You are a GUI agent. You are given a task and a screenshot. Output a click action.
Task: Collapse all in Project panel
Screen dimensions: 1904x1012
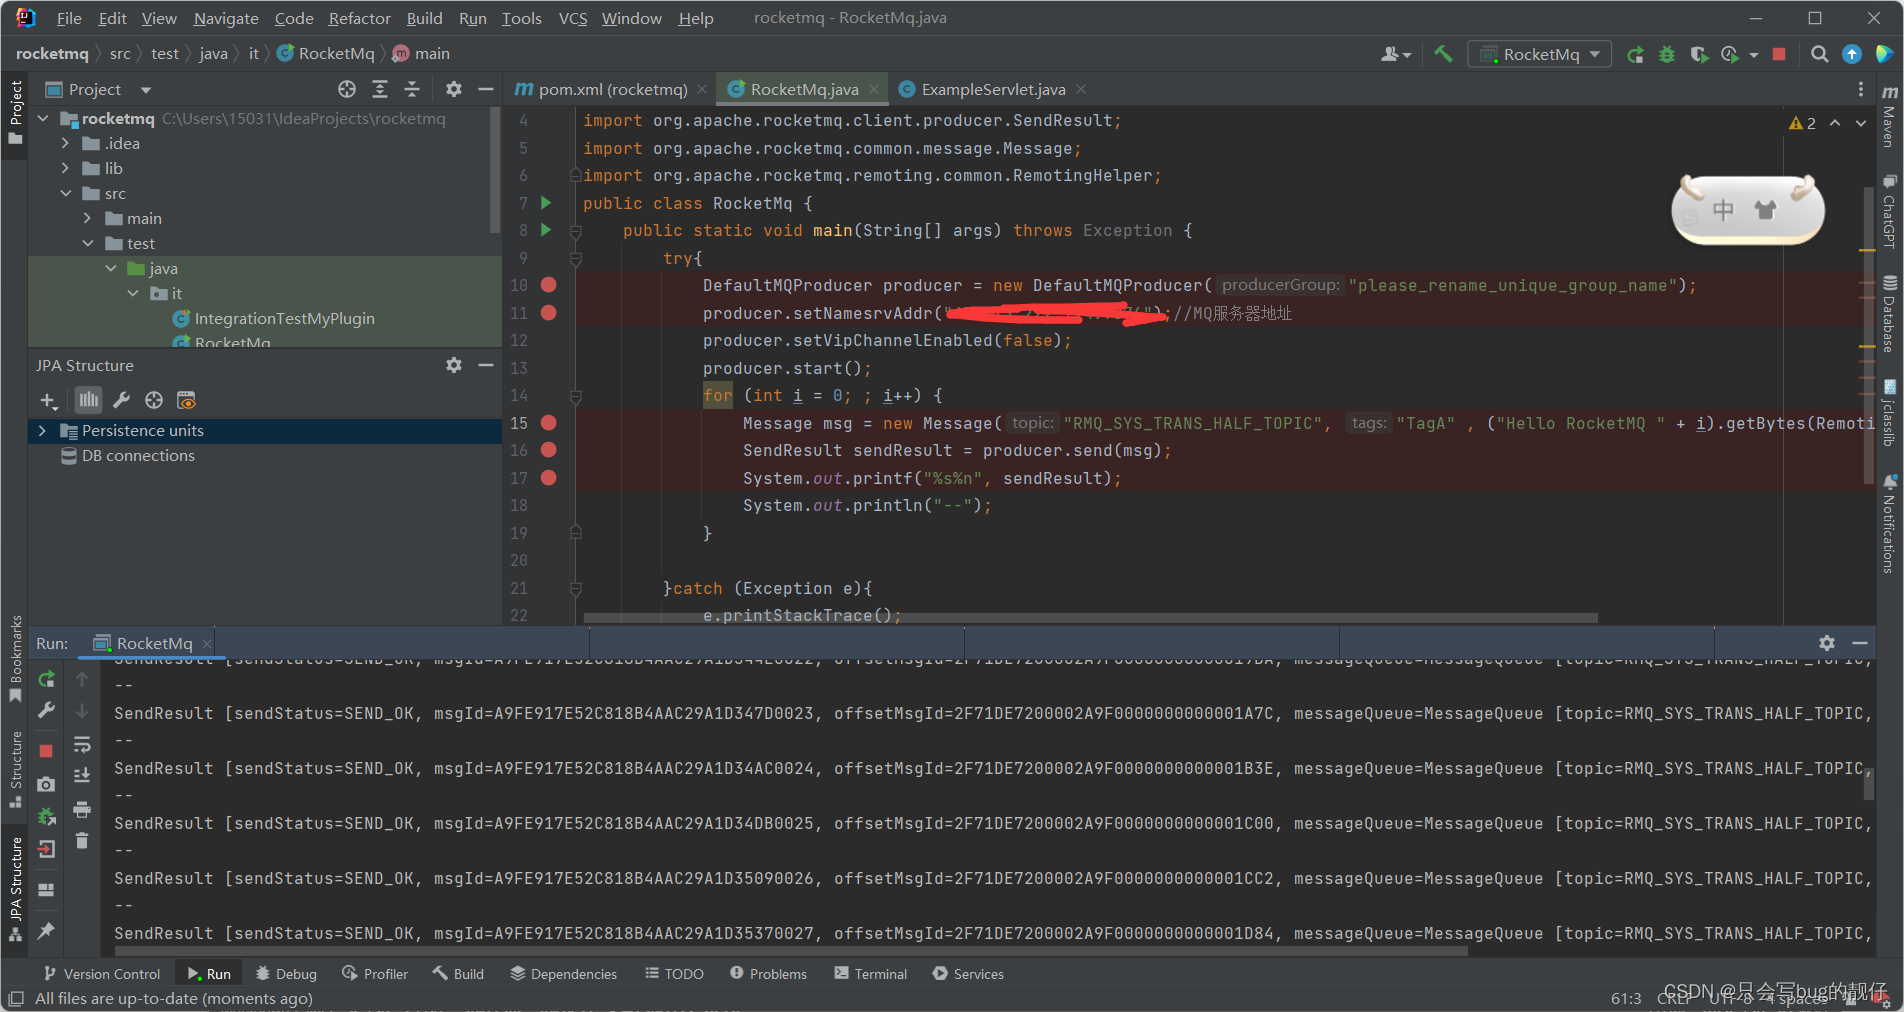(412, 89)
